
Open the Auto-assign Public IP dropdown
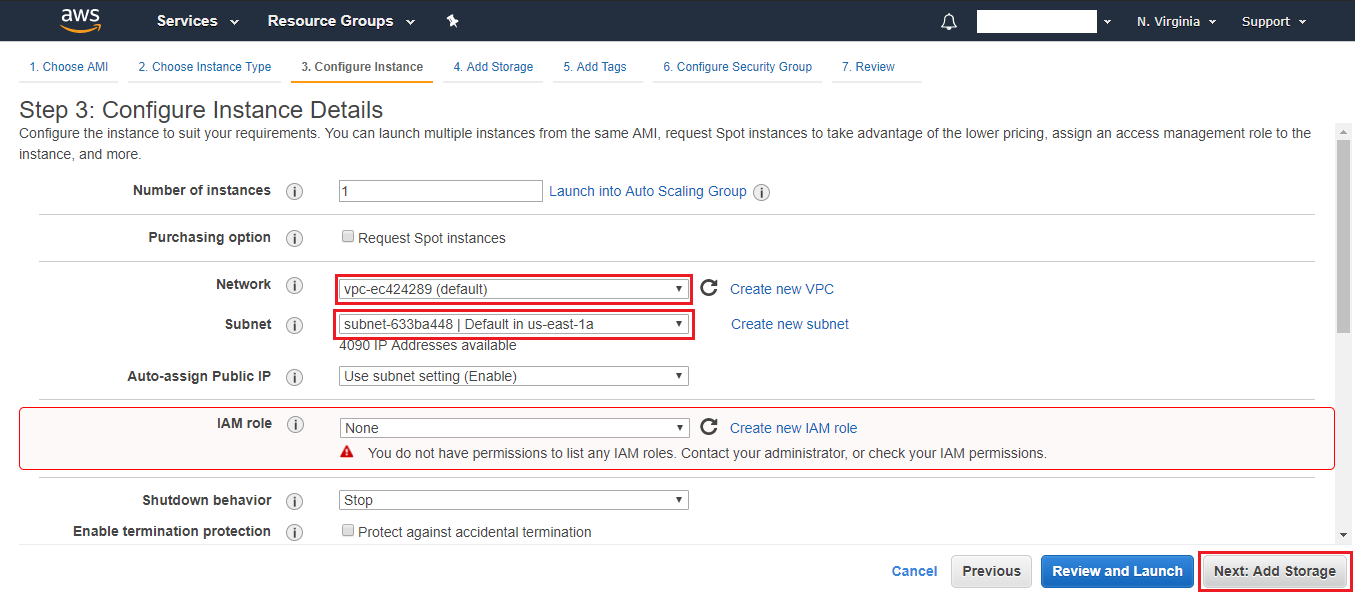pos(513,376)
